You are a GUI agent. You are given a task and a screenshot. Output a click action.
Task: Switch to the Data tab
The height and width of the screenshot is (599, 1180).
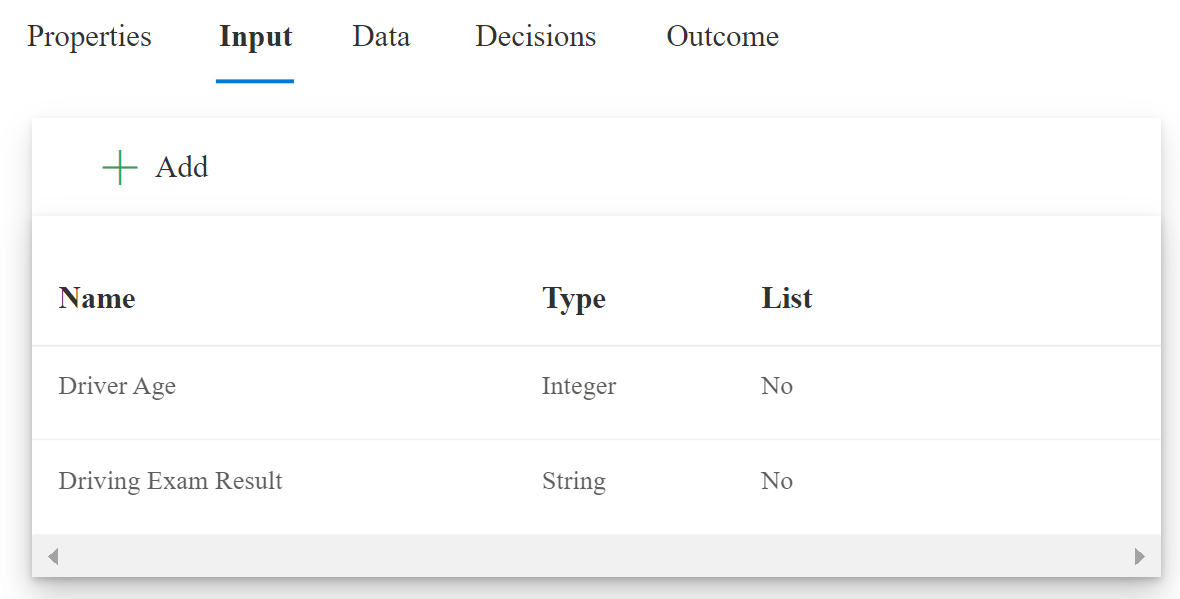[x=381, y=37]
